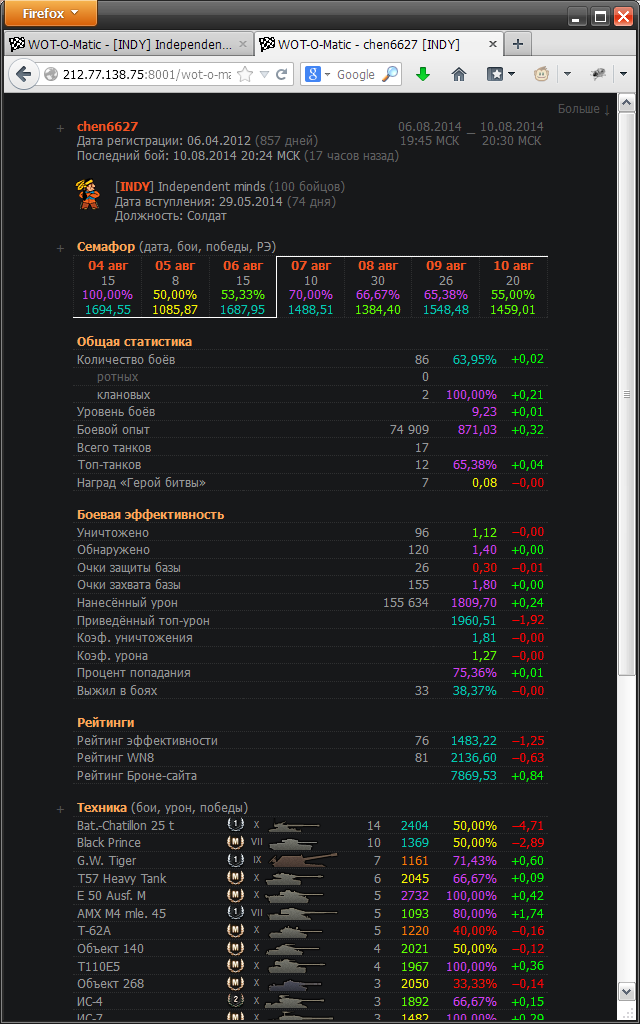640x1024 pixels.
Task: Expand the plus next to Техника
Action: coord(61,808)
